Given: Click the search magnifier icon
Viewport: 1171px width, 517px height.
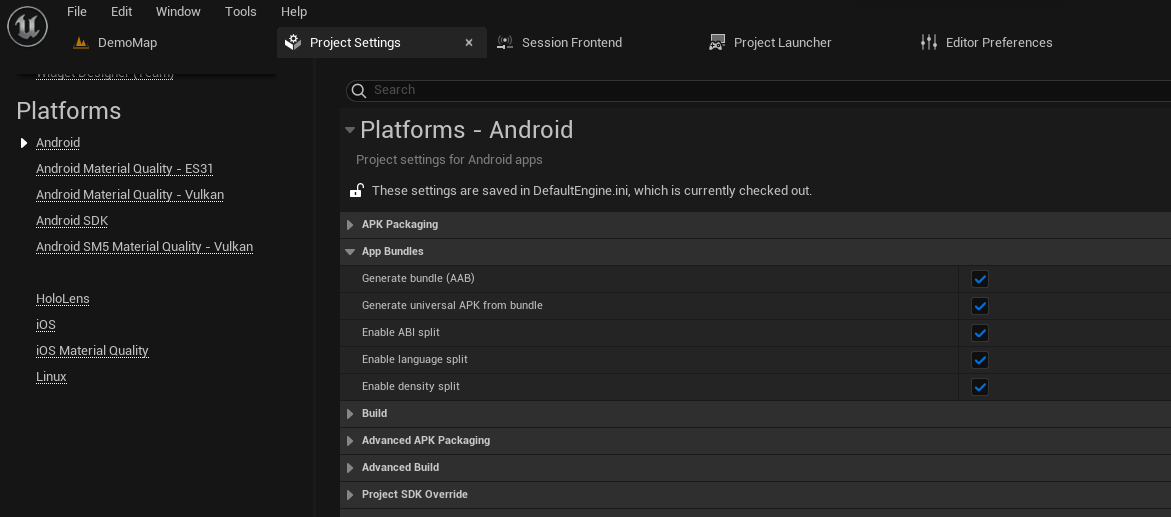Looking at the screenshot, I should coord(358,90).
